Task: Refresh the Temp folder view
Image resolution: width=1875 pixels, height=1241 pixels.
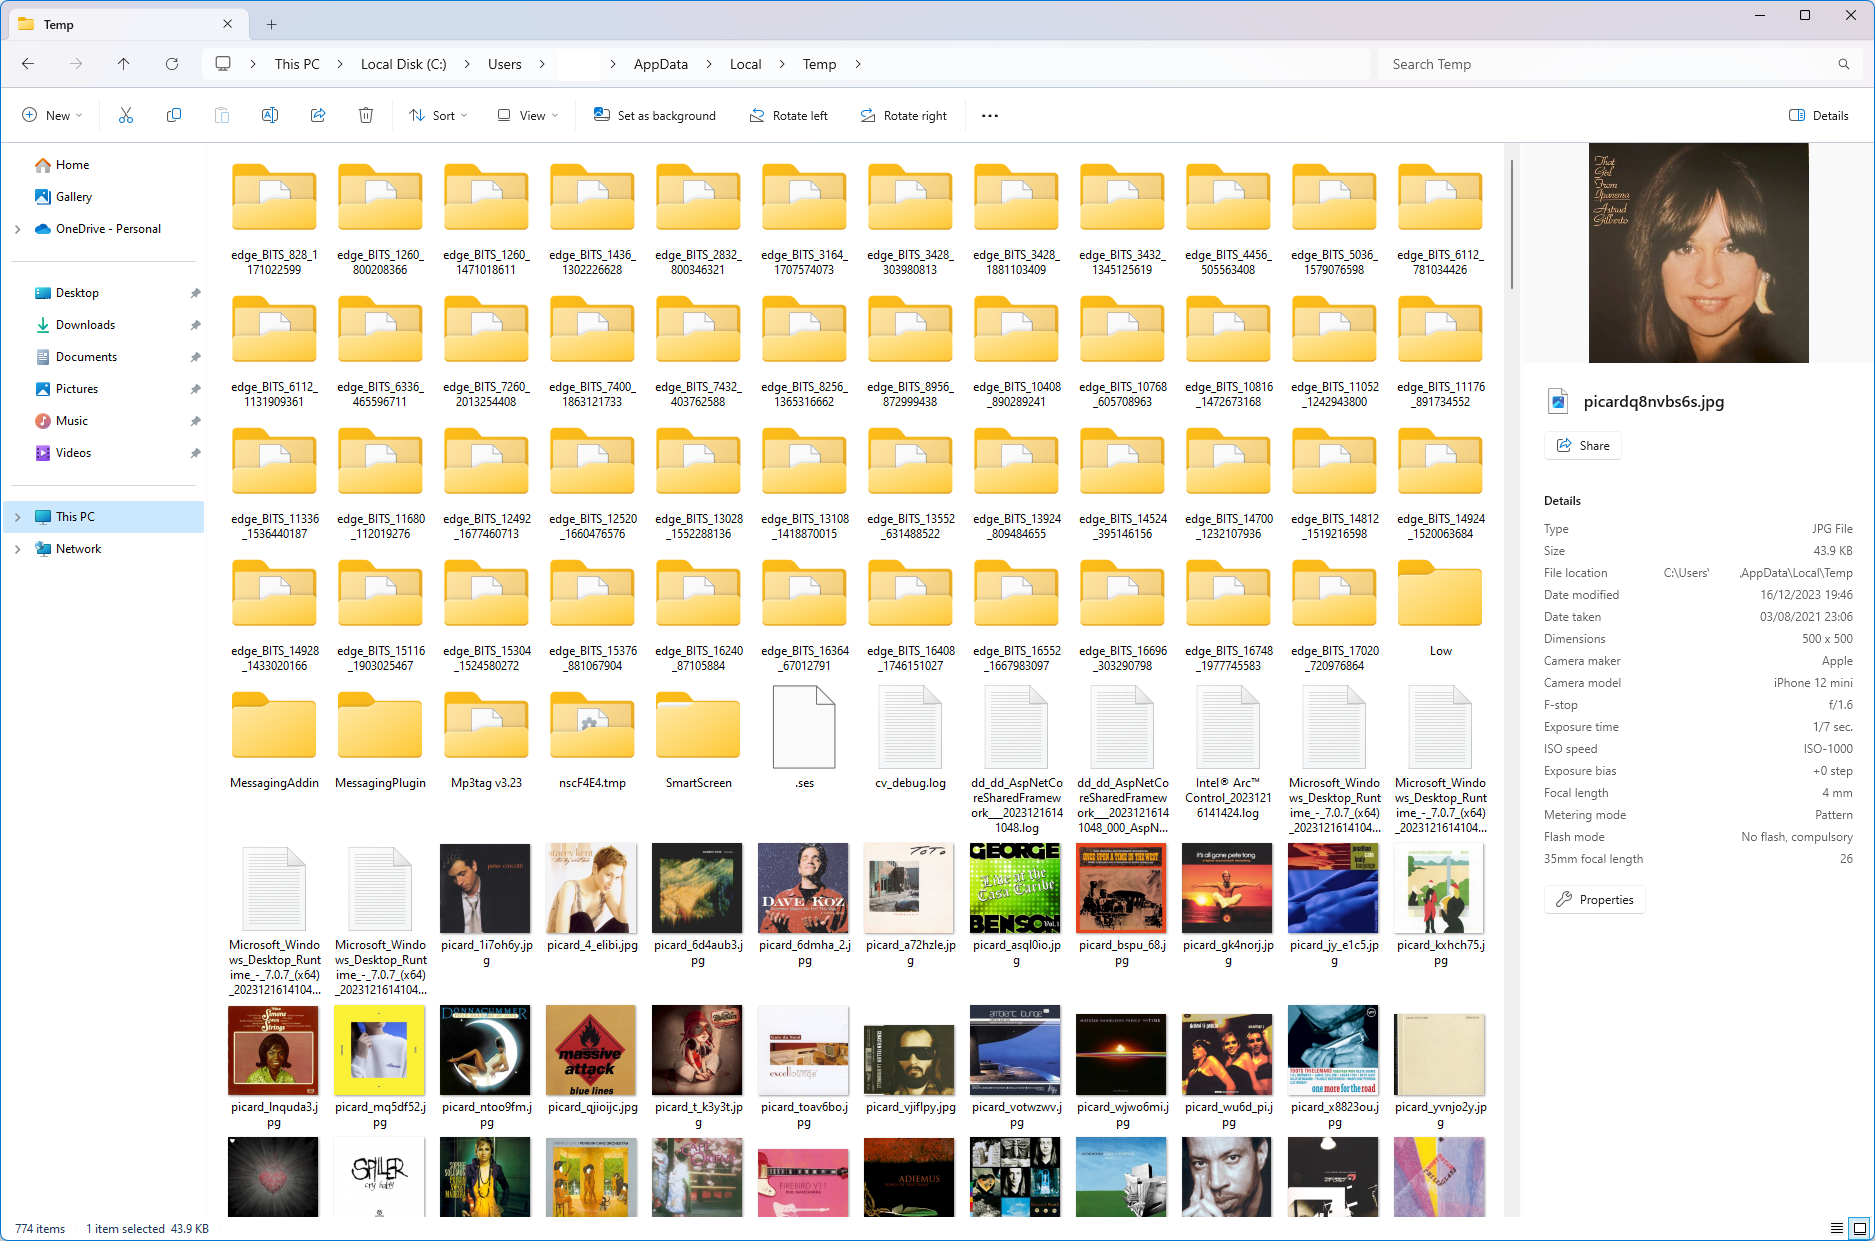Action: (x=172, y=64)
